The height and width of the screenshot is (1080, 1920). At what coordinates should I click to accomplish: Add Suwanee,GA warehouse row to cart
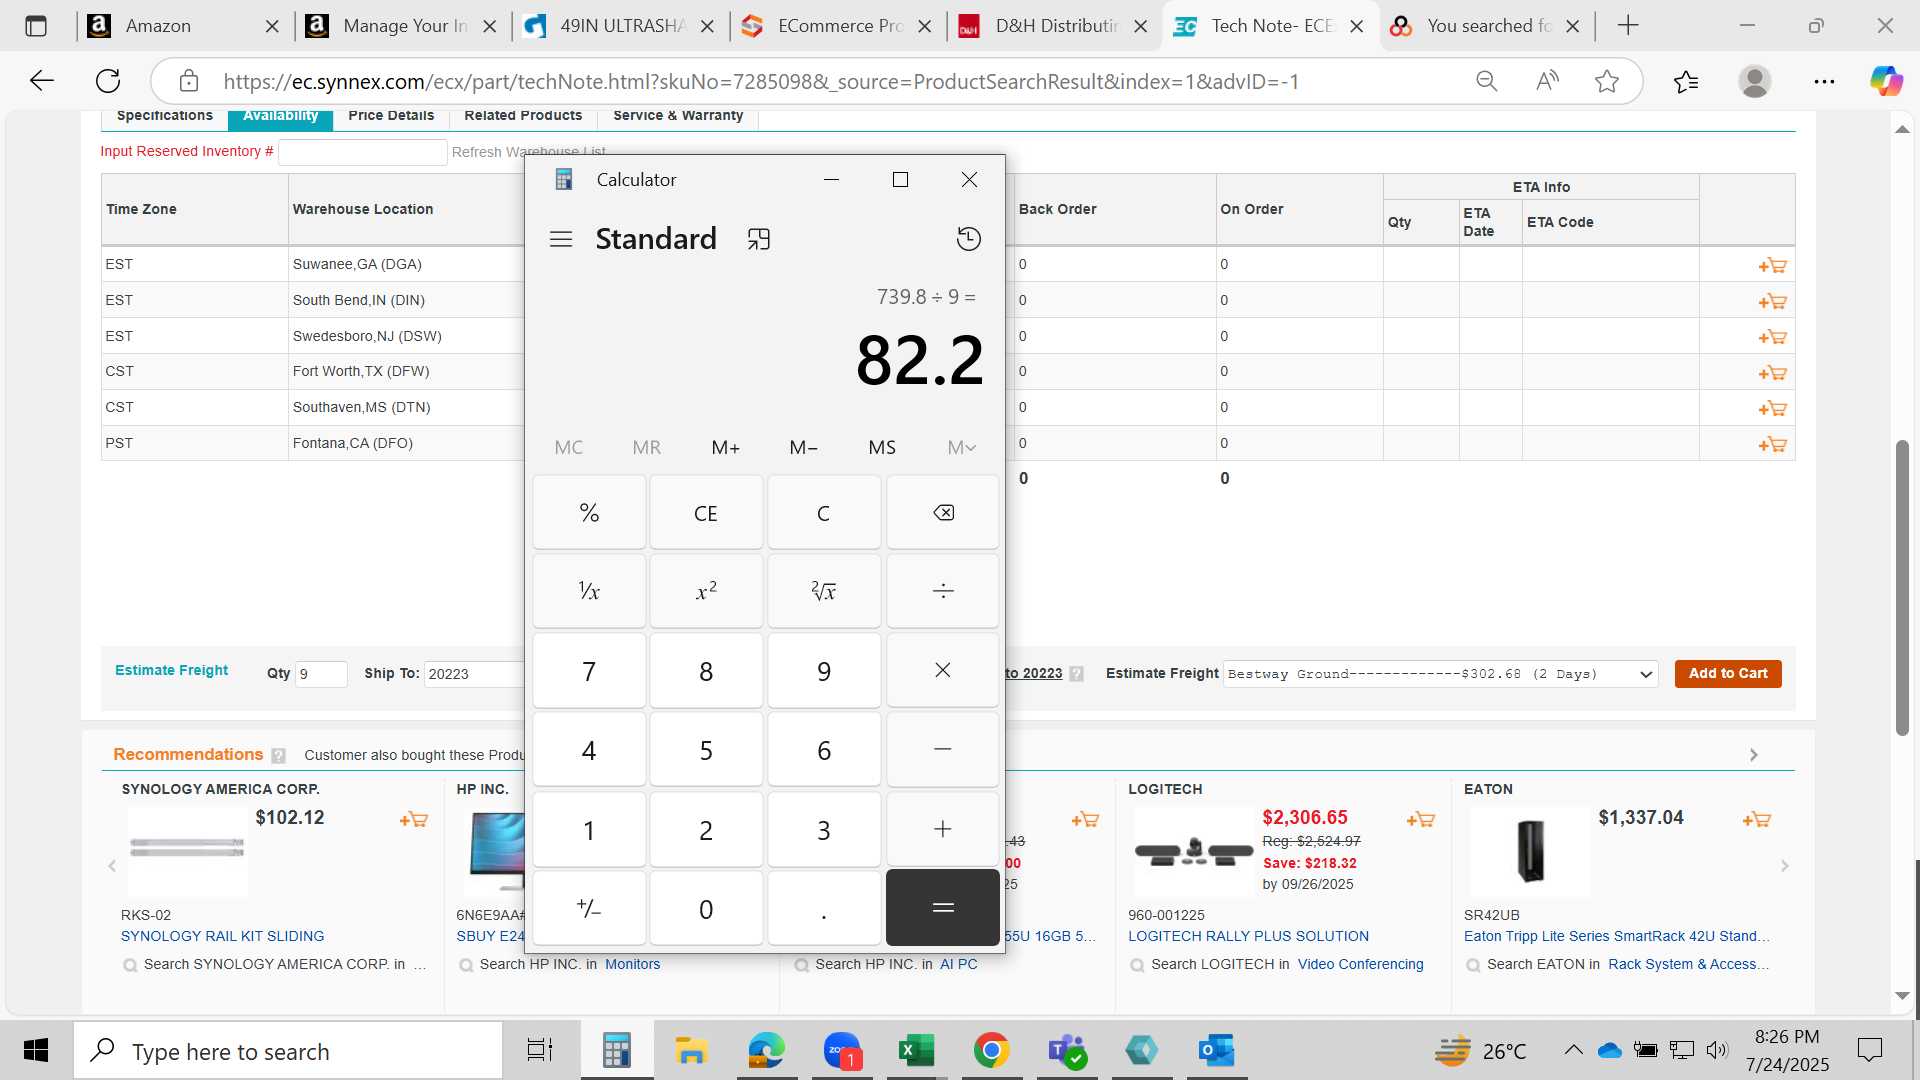point(1772,265)
